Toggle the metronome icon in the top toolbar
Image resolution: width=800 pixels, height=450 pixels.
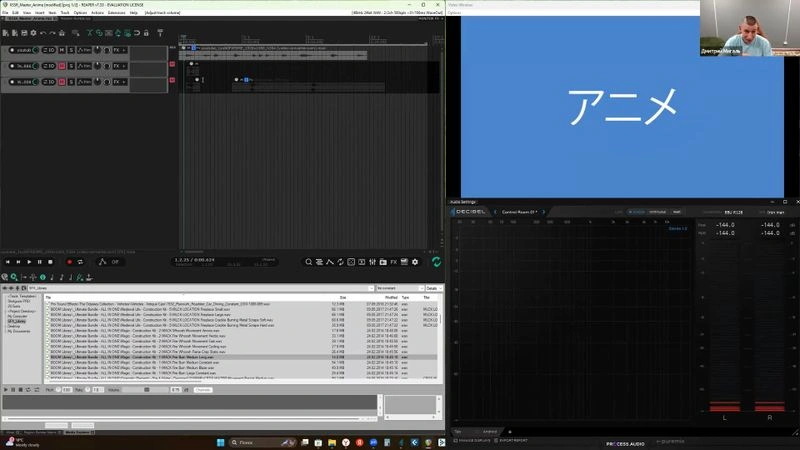(160, 33)
